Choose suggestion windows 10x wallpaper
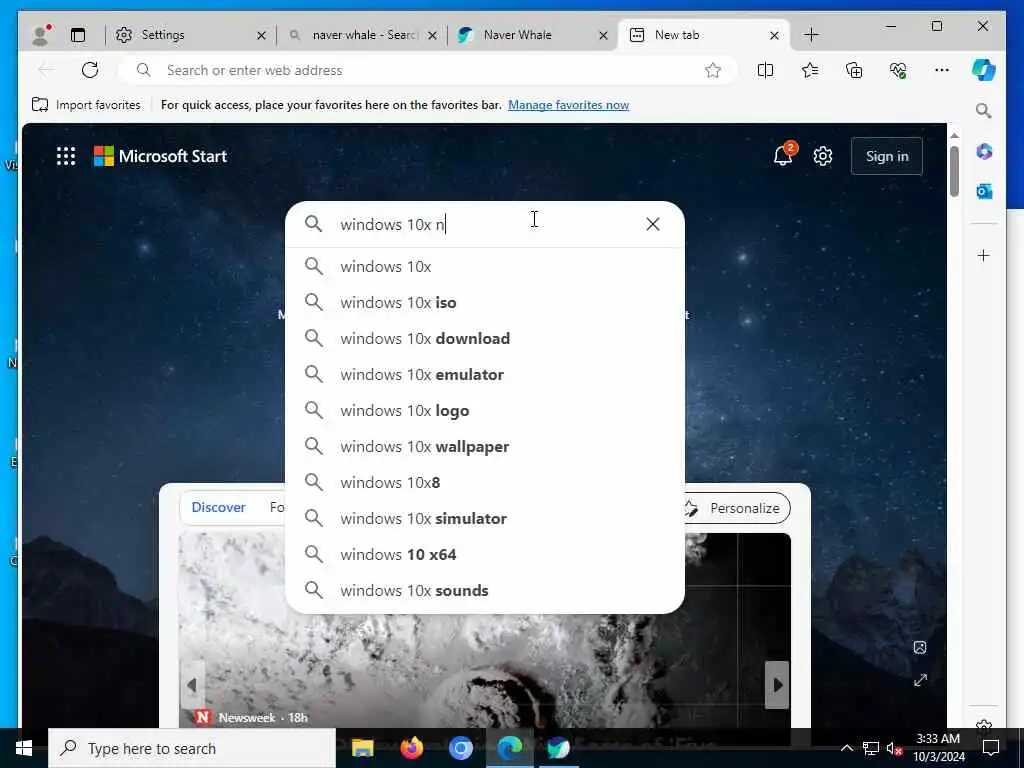The width and height of the screenshot is (1024, 768). (485, 446)
